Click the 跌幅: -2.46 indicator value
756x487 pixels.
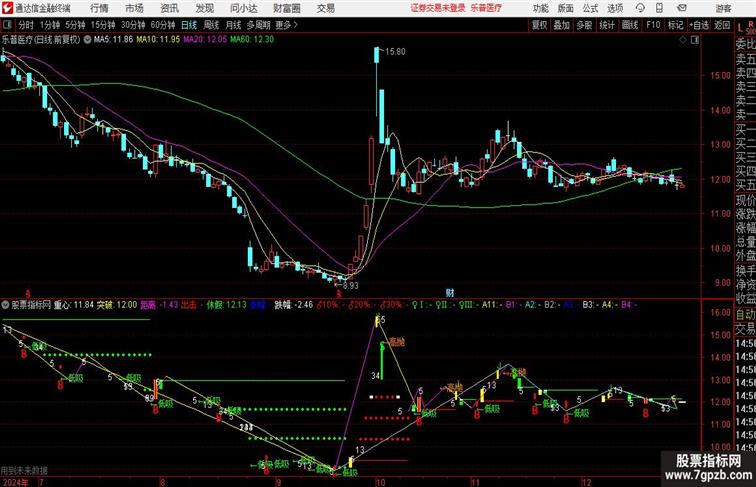pos(294,305)
